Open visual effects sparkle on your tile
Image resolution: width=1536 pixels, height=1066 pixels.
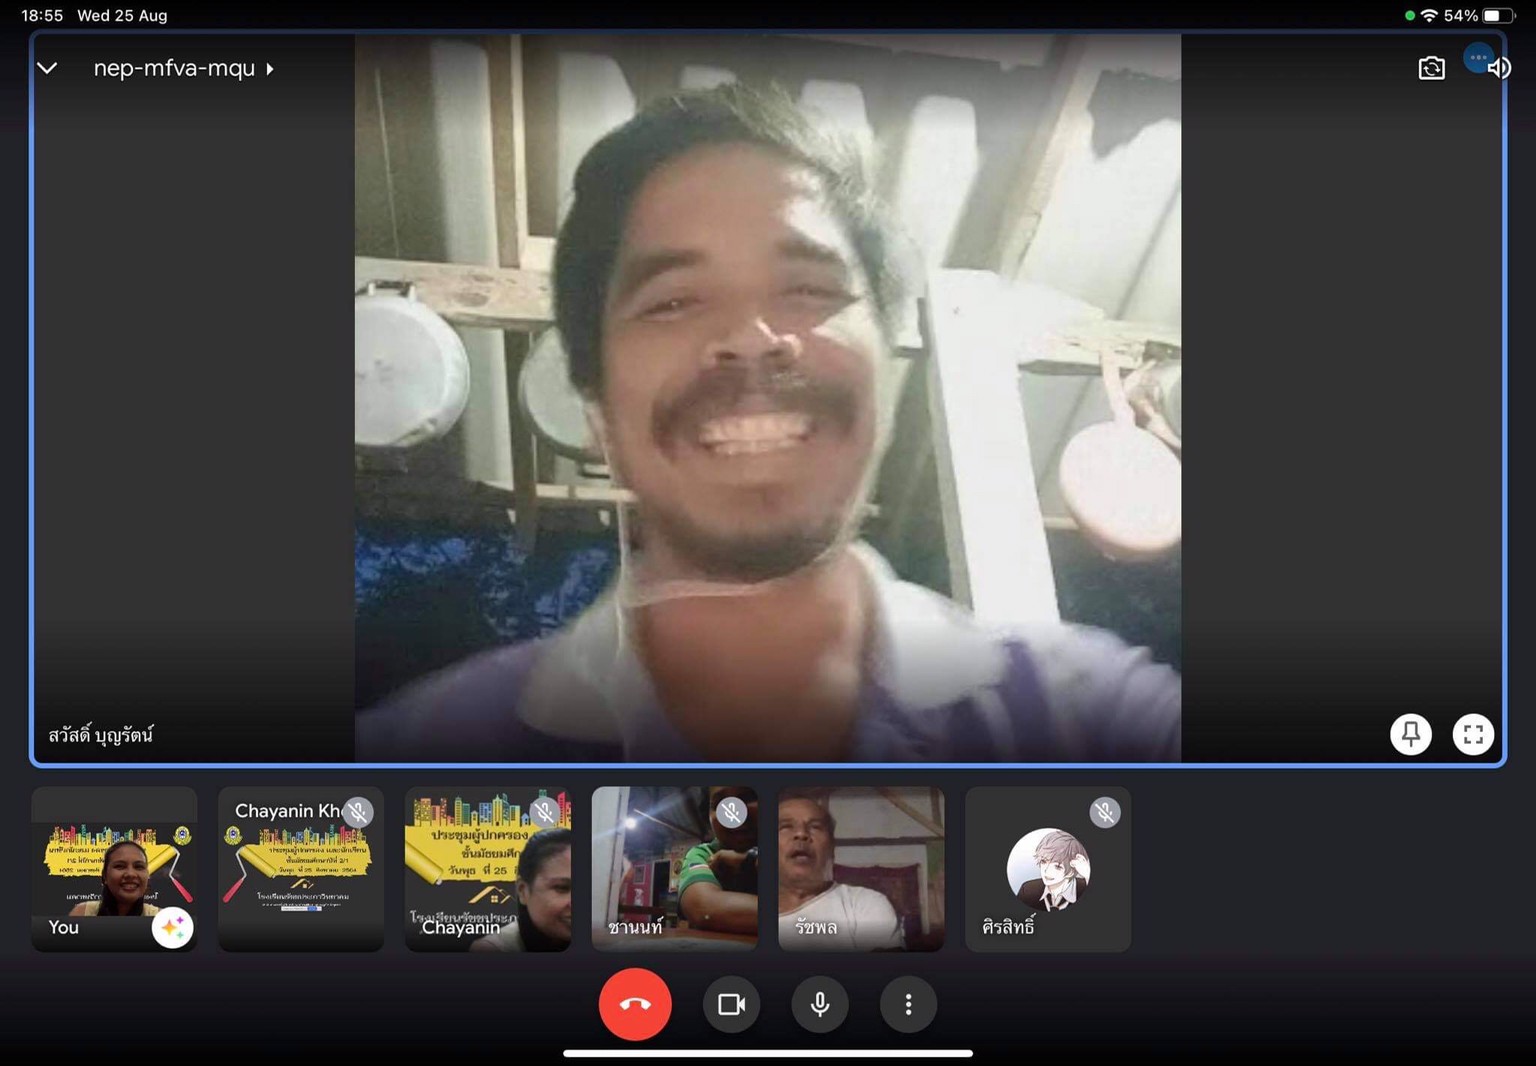(172, 928)
